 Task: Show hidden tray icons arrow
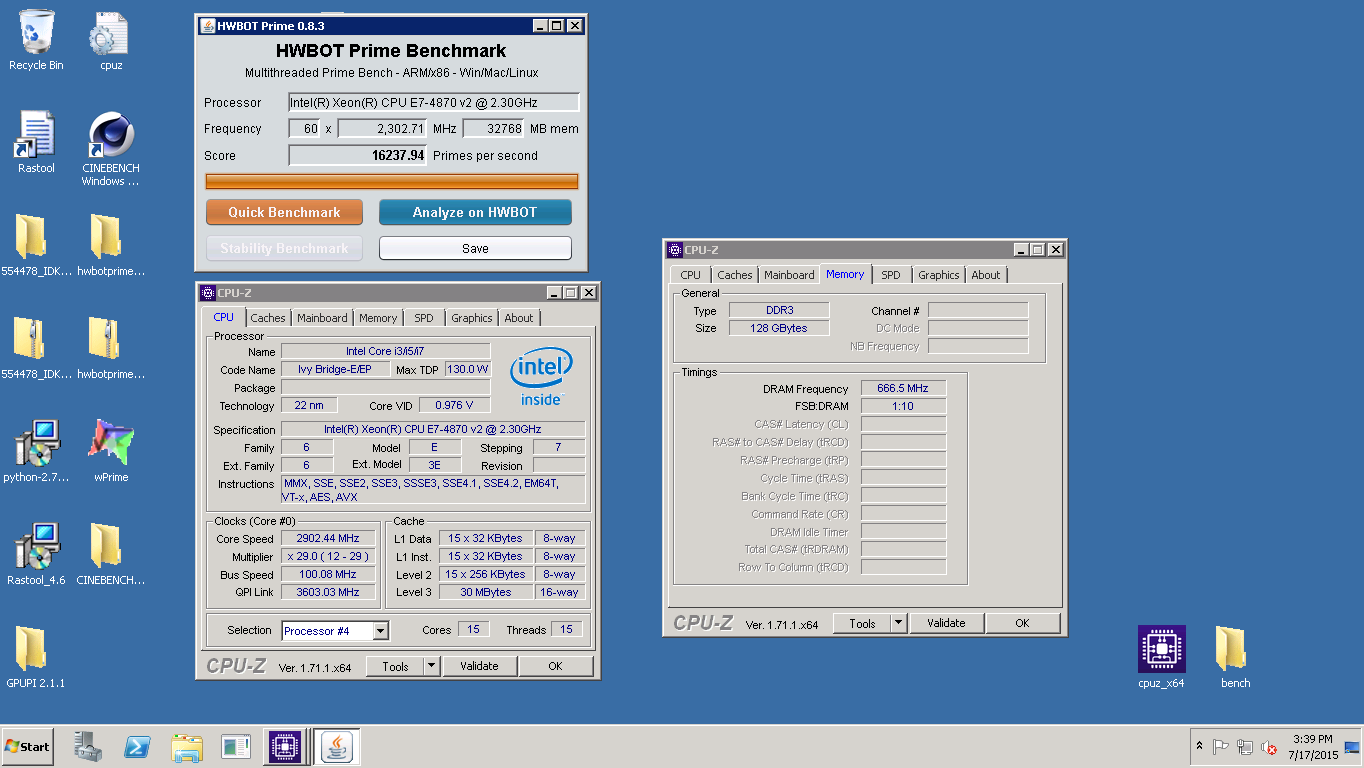click(x=1199, y=747)
